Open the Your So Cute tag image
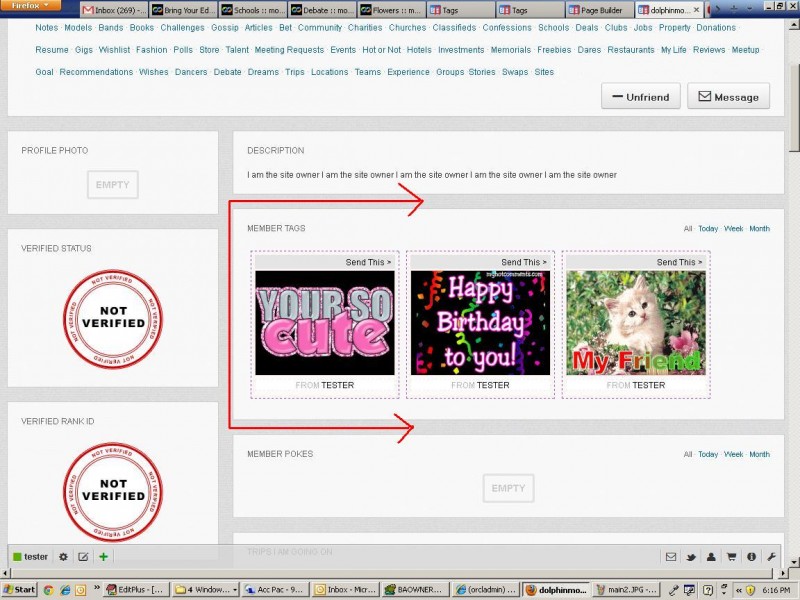Screen dimensions: 800x600 coord(325,322)
